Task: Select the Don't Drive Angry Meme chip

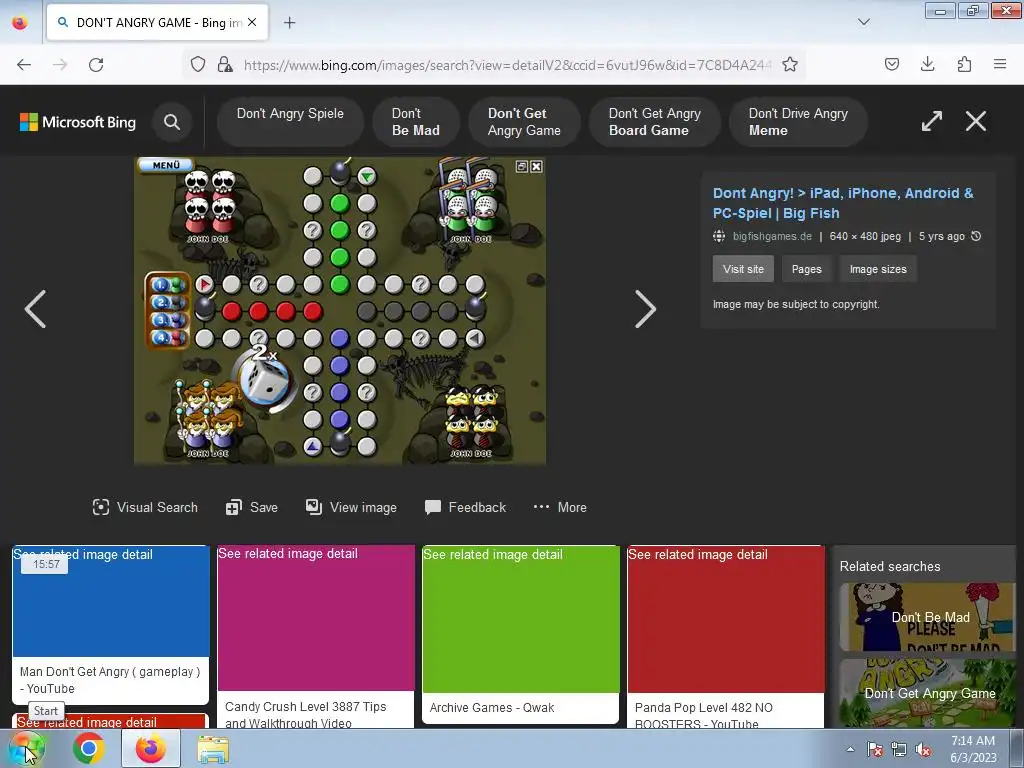Action: tap(798, 121)
